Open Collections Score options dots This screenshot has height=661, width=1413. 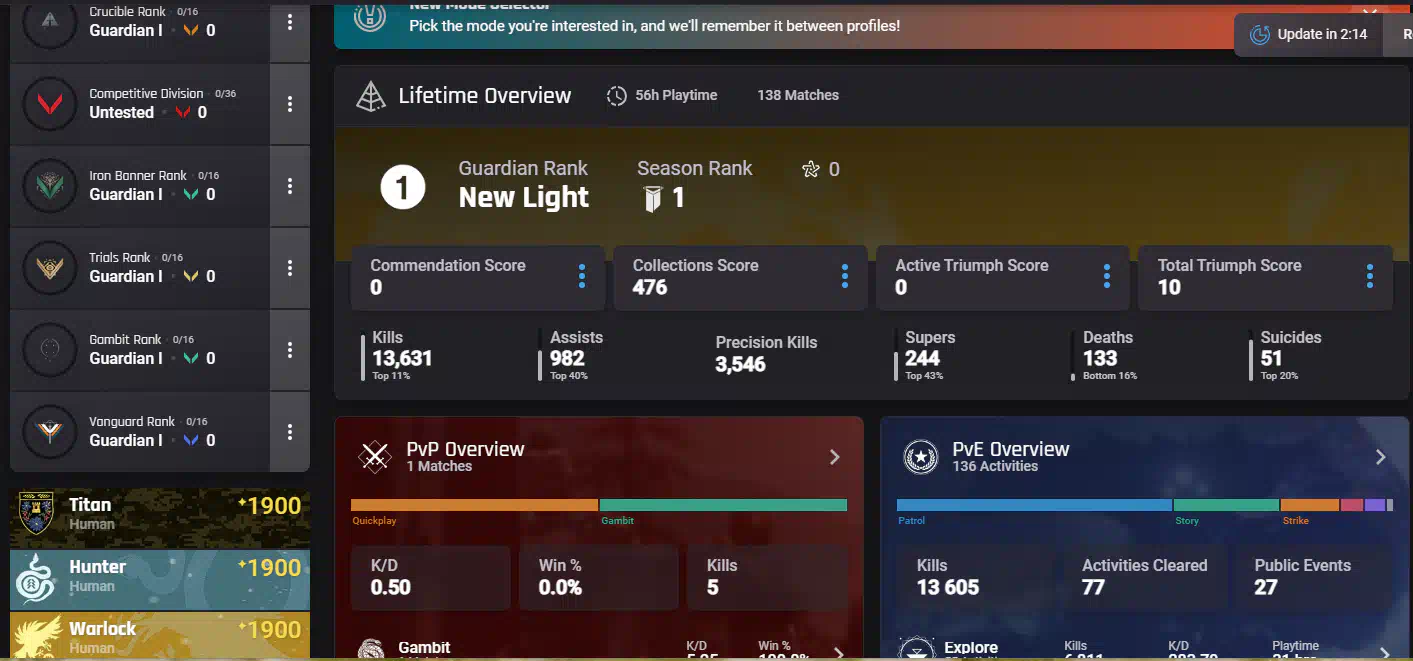tap(845, 277)
